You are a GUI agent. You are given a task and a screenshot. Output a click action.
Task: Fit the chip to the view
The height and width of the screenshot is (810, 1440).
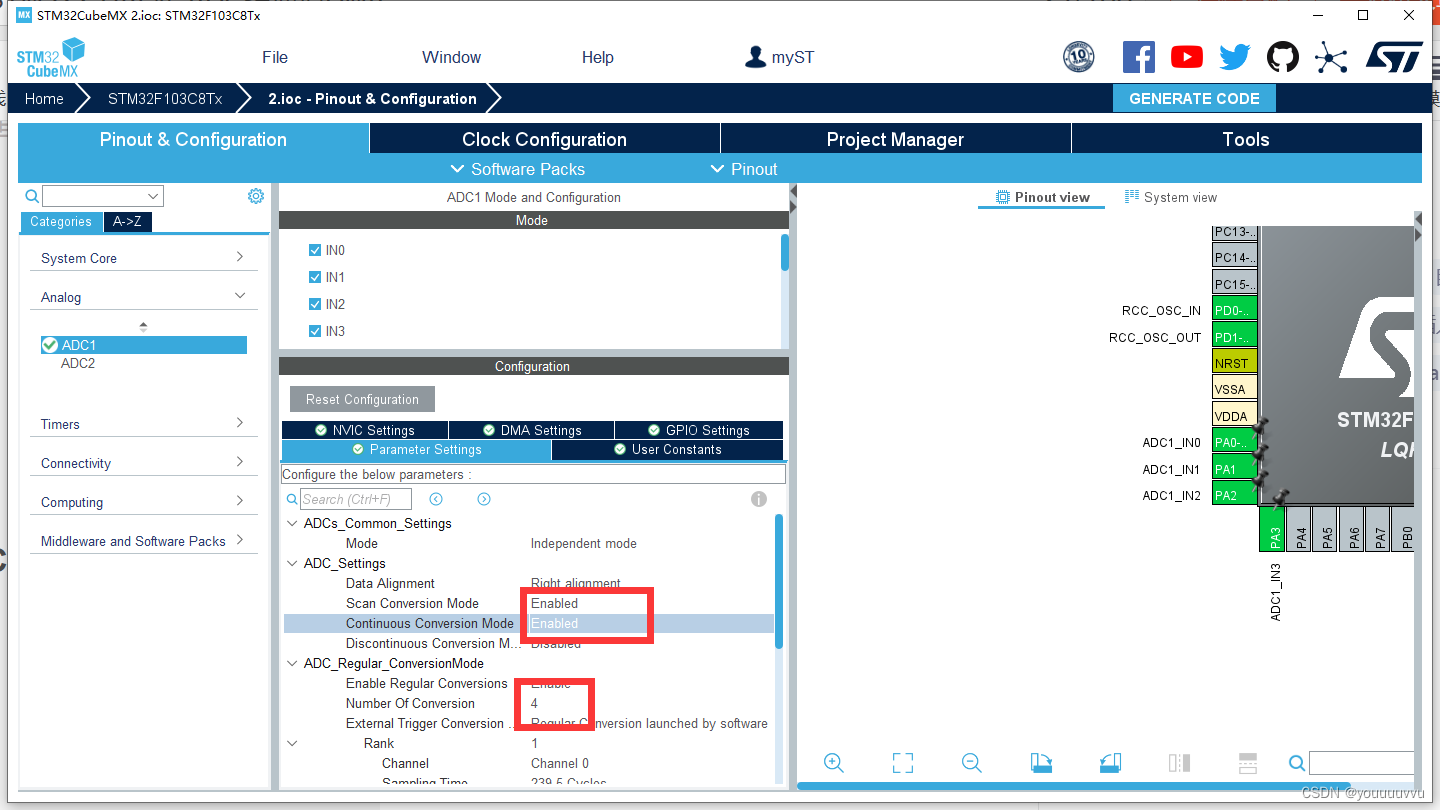pos(903,763)
